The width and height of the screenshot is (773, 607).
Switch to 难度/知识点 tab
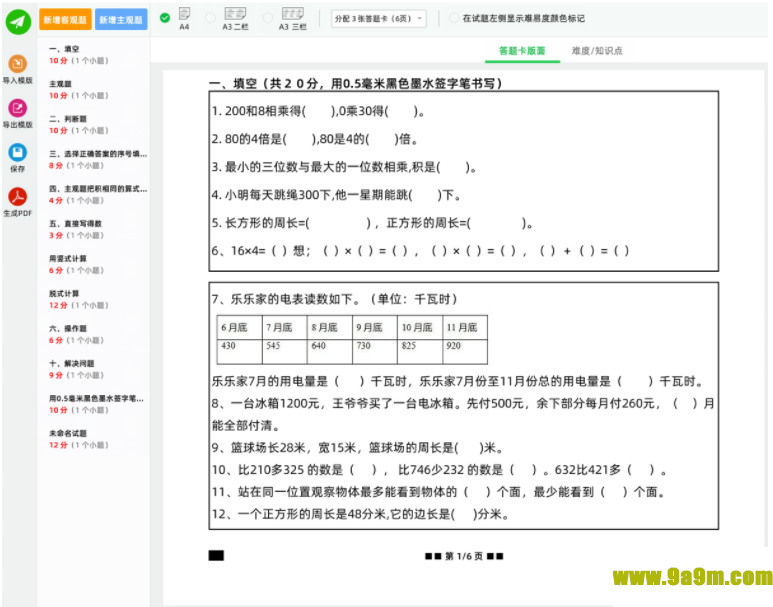pos(597,50)
